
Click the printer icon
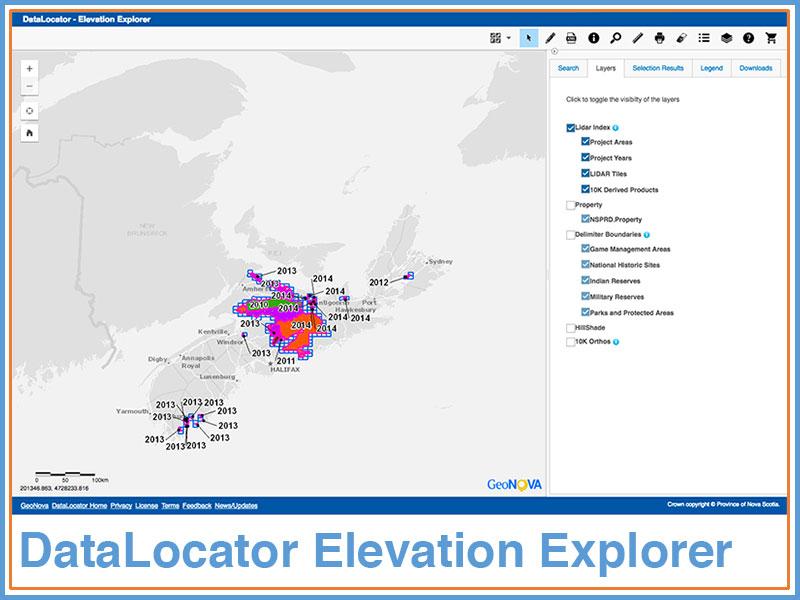click(x=660, y=38)
